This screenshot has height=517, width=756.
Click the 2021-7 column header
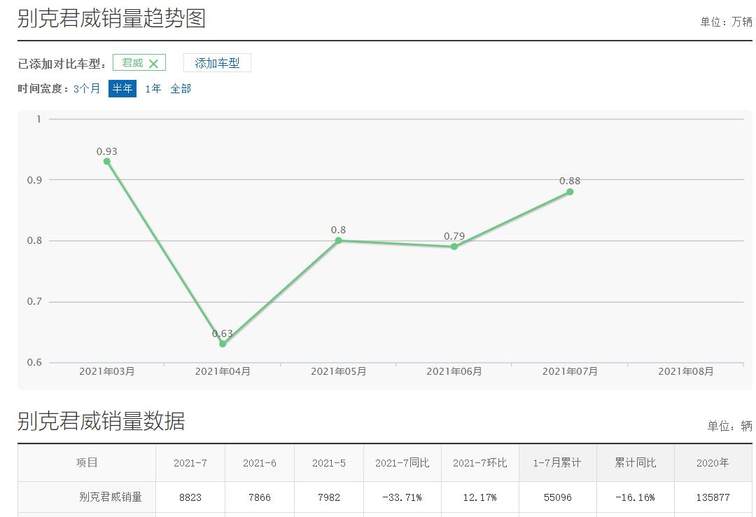[190, 463]
